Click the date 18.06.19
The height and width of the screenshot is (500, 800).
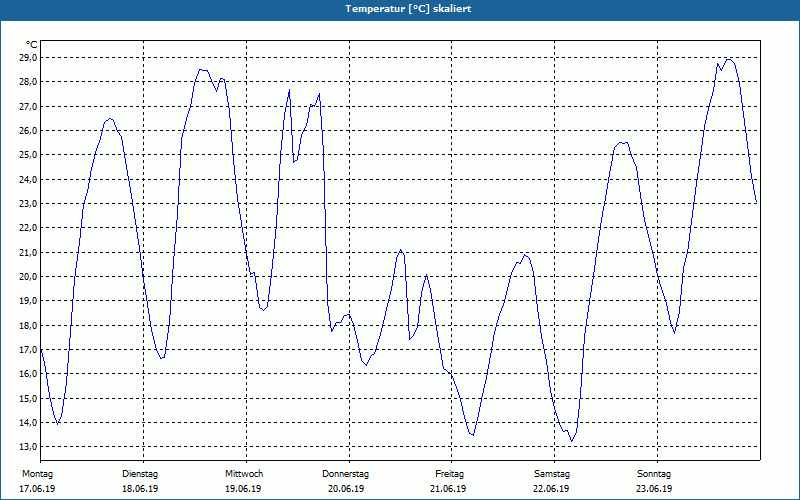tap(140, 489)
